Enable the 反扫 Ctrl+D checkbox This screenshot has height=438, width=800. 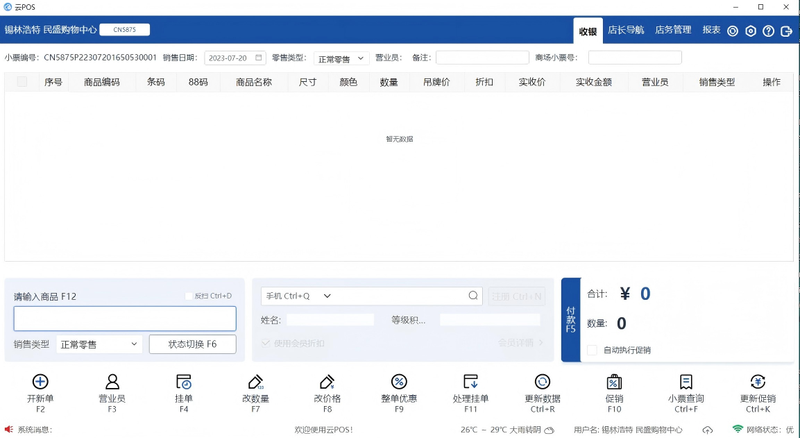coord(189,296)
